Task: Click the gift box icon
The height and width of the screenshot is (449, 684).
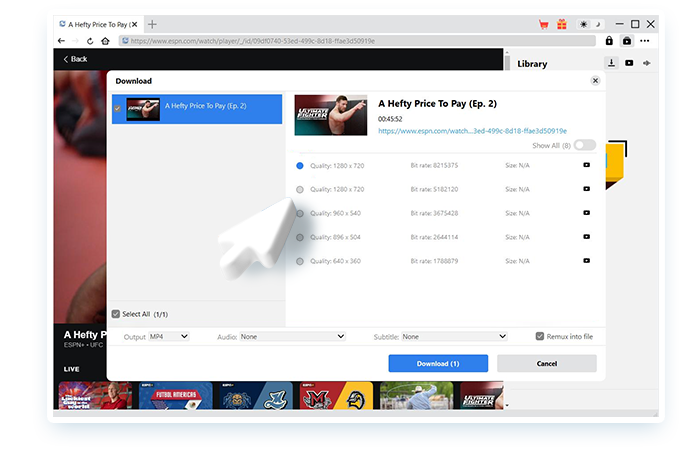Action: [x=562, y=24]
